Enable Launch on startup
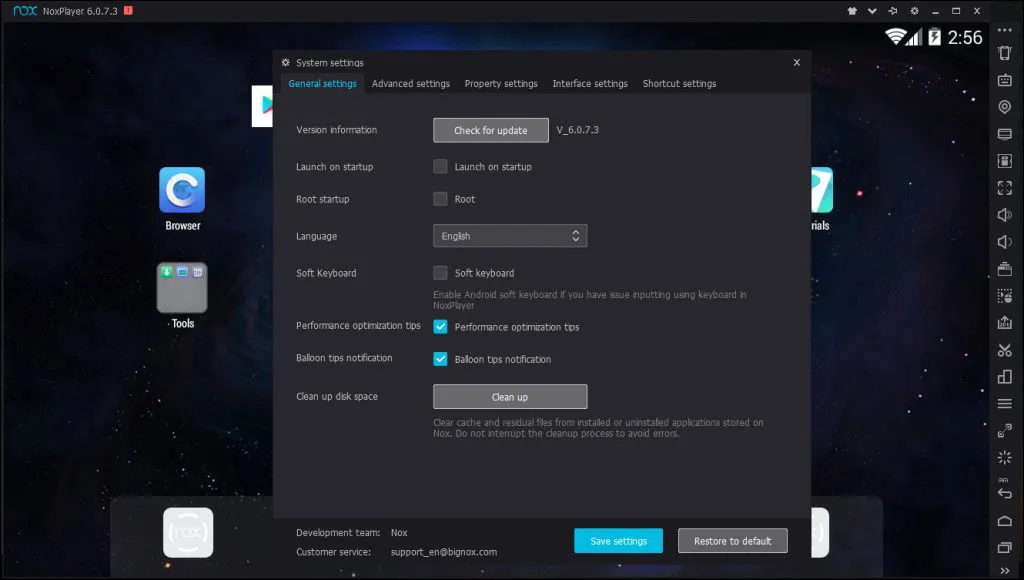This screenshot has height=580, width=1024. point(440,167)
